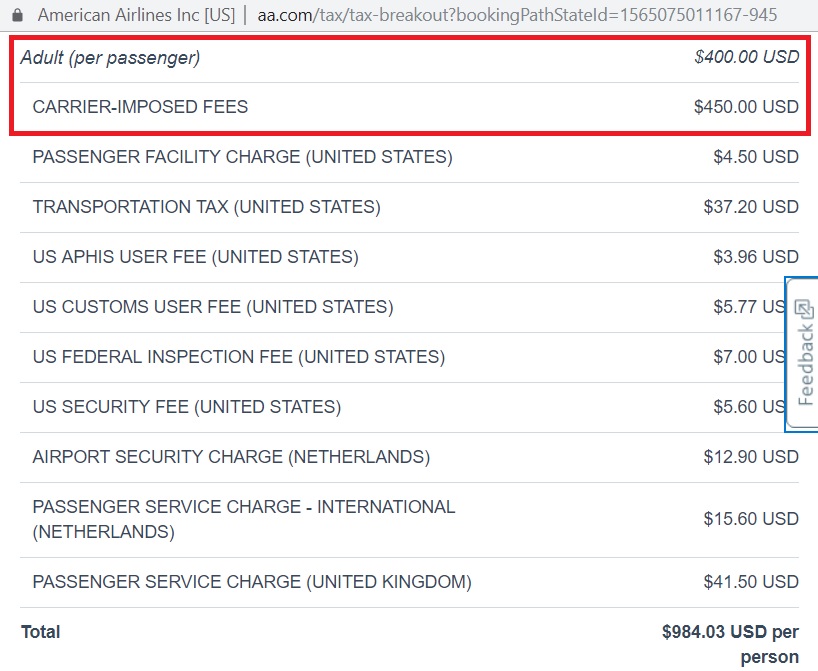Screen dimensions: 818x671
Task: Click US FEDERAL INSPECTION FEE label
Action: [238, 357]
